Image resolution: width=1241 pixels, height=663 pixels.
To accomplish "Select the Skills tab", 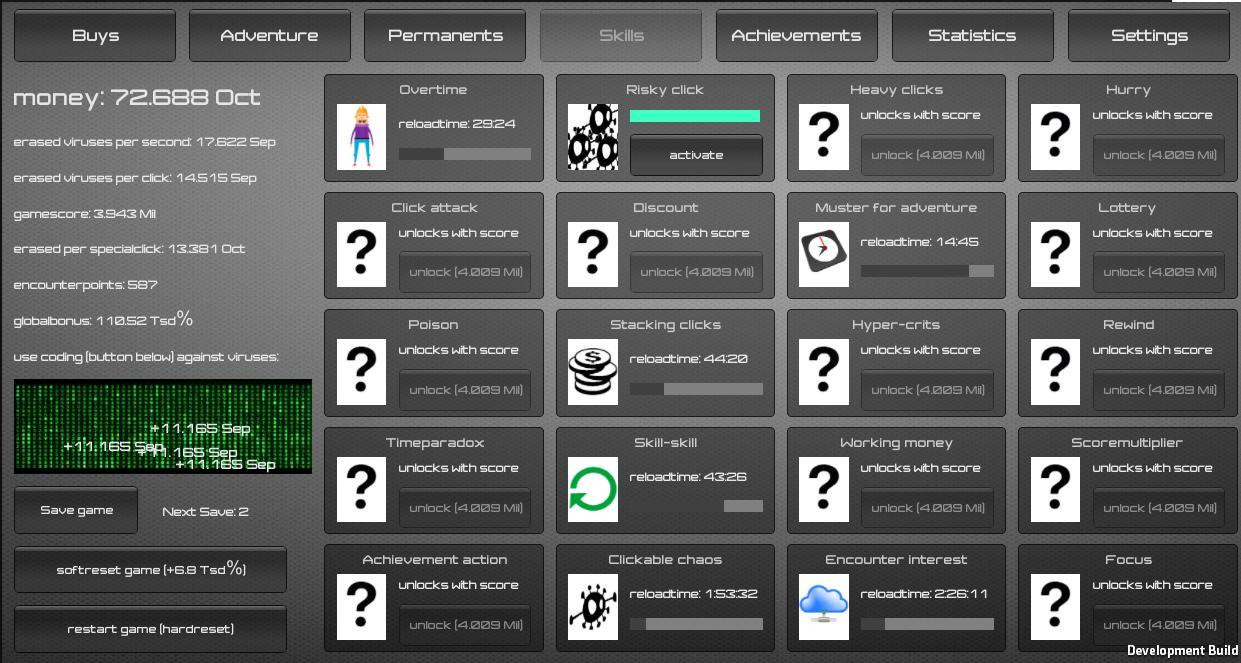I will click(x=621, y=35).
